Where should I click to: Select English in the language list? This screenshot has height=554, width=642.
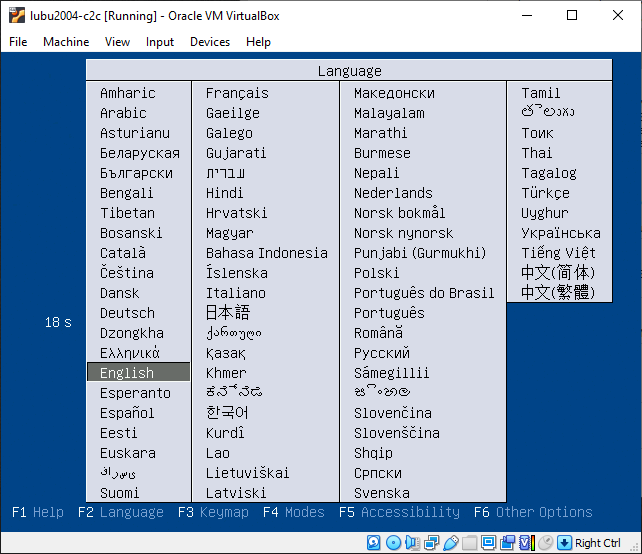(x=127, y=373)
